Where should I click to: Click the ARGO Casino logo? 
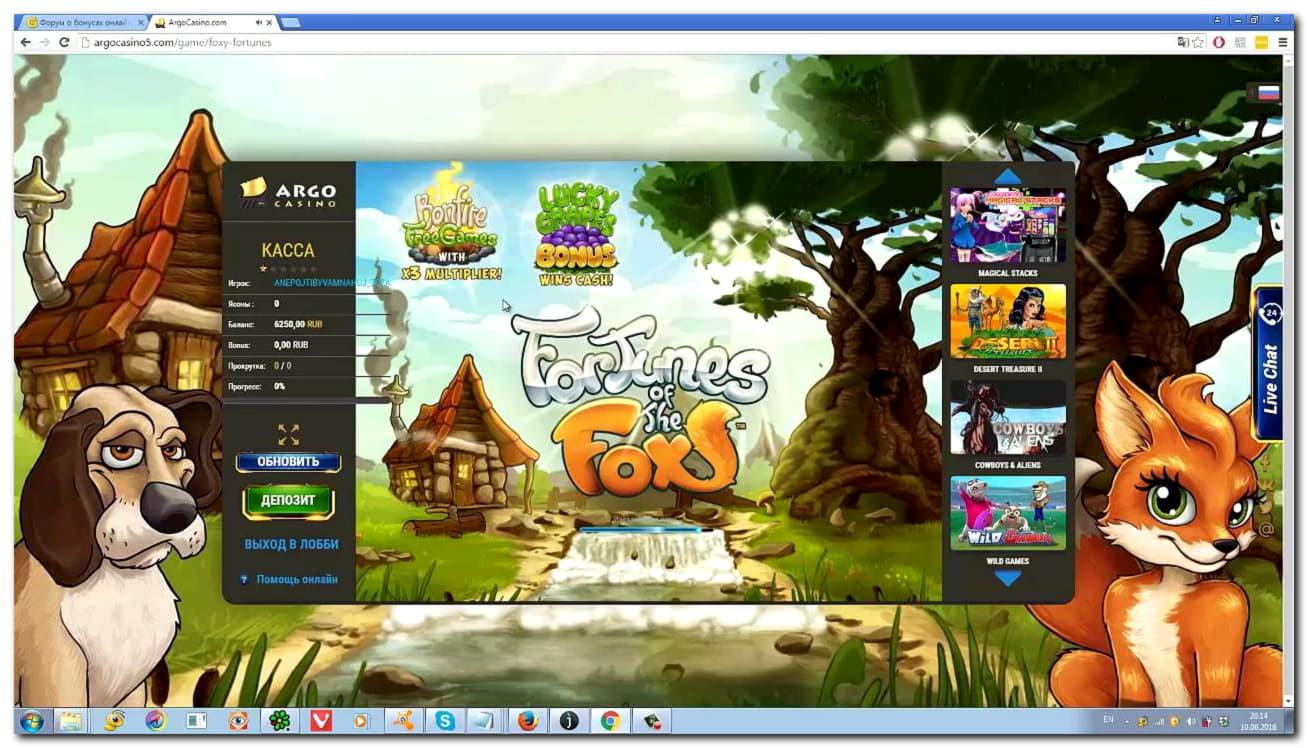(x=288, y=190)
